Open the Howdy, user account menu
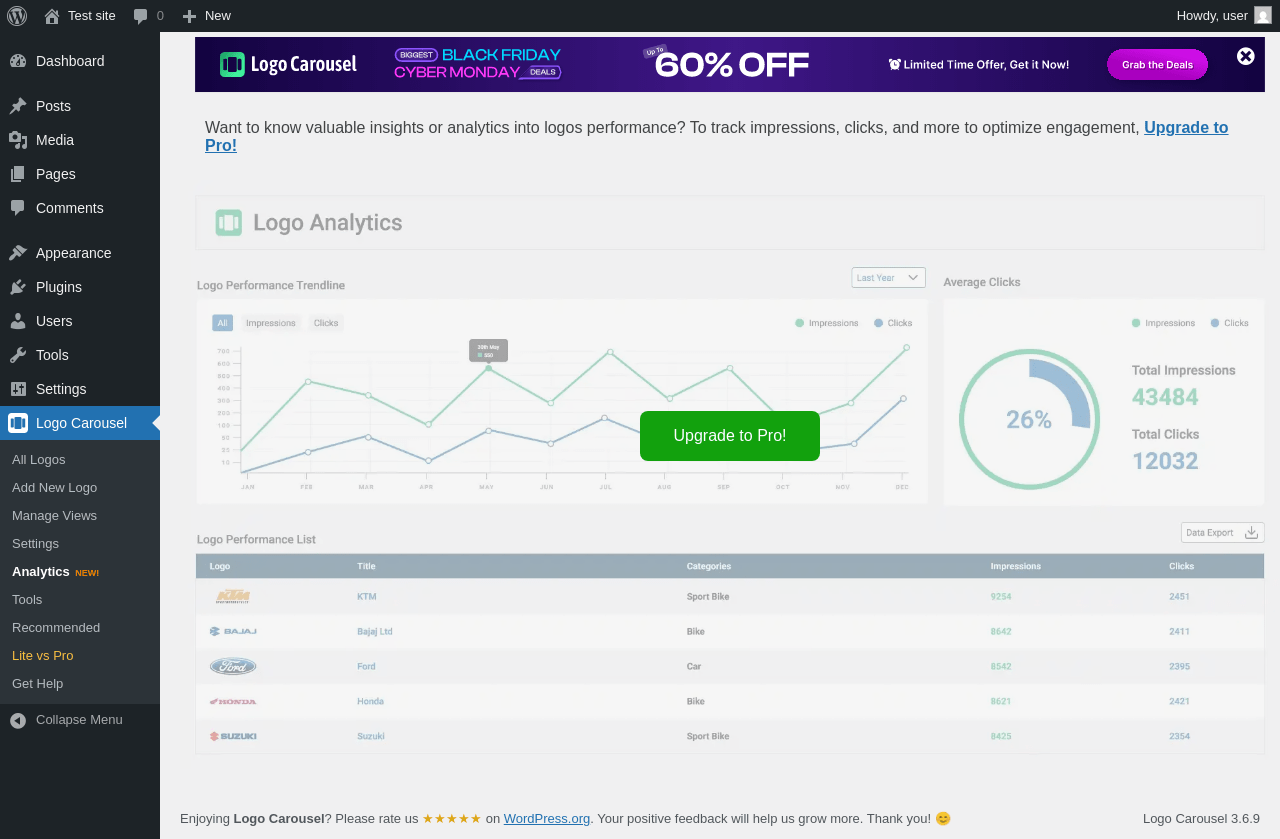The width and height of the screenshot is (1280, 839). click(1224, 15)
